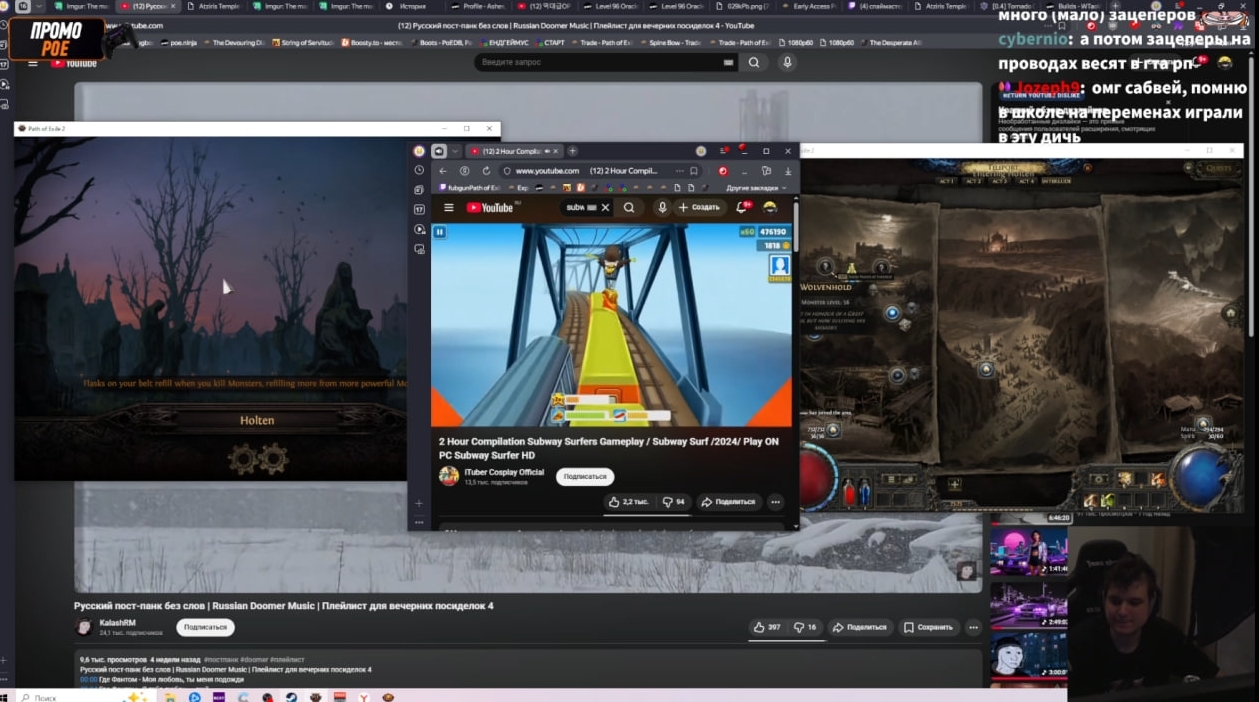Viewport: 1259px width, 702px height.
Task: Clear the search field in small browser
Action: pyautogui.click(x=605, y=208)
